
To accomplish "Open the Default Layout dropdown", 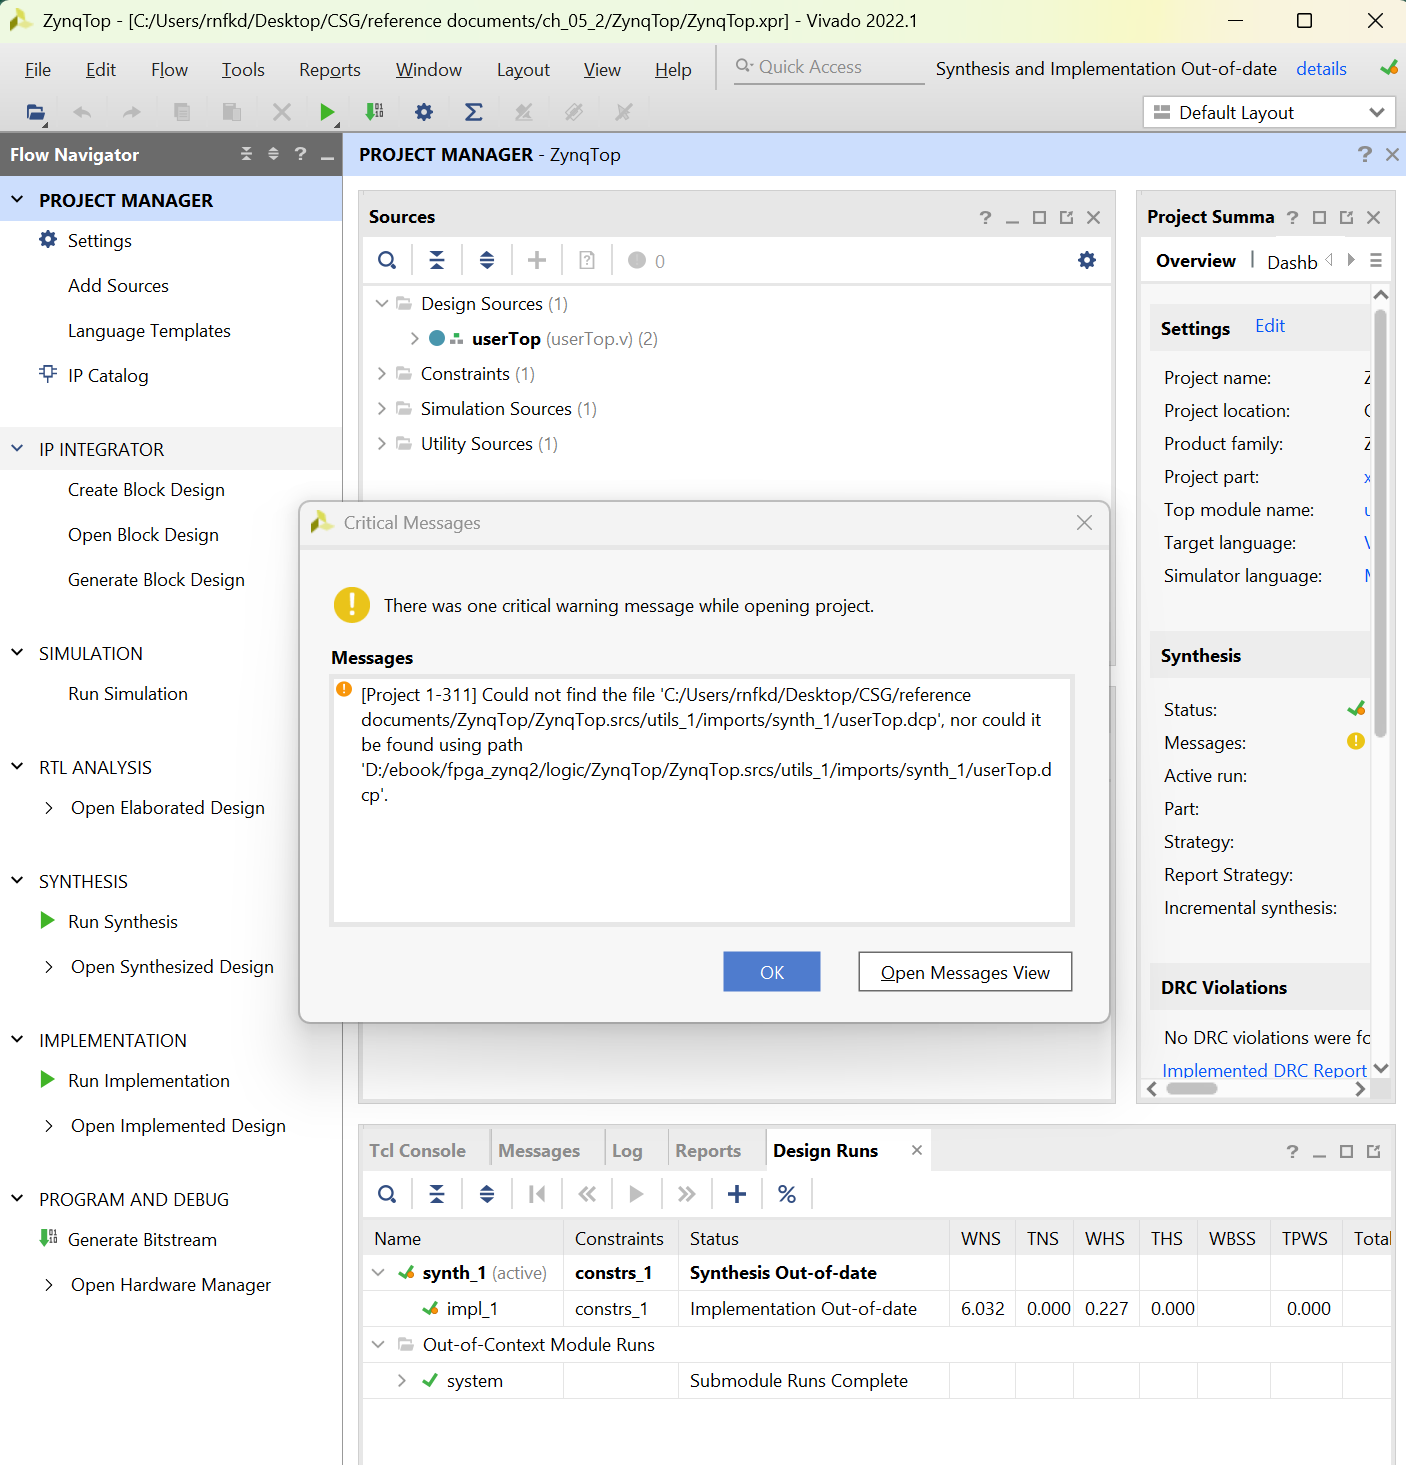I will pyautogui.click(x=1268, y=112).
